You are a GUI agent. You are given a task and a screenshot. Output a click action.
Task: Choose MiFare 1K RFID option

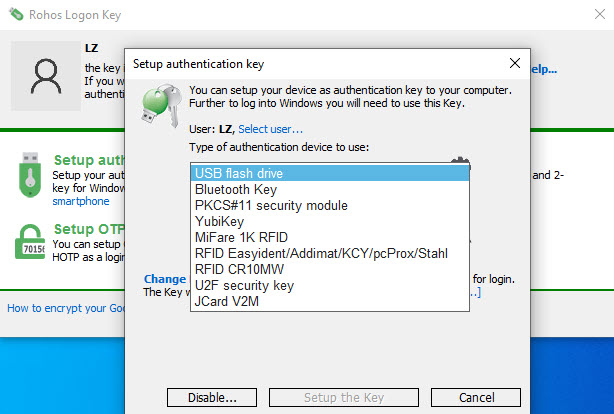[x=330, y=237]
